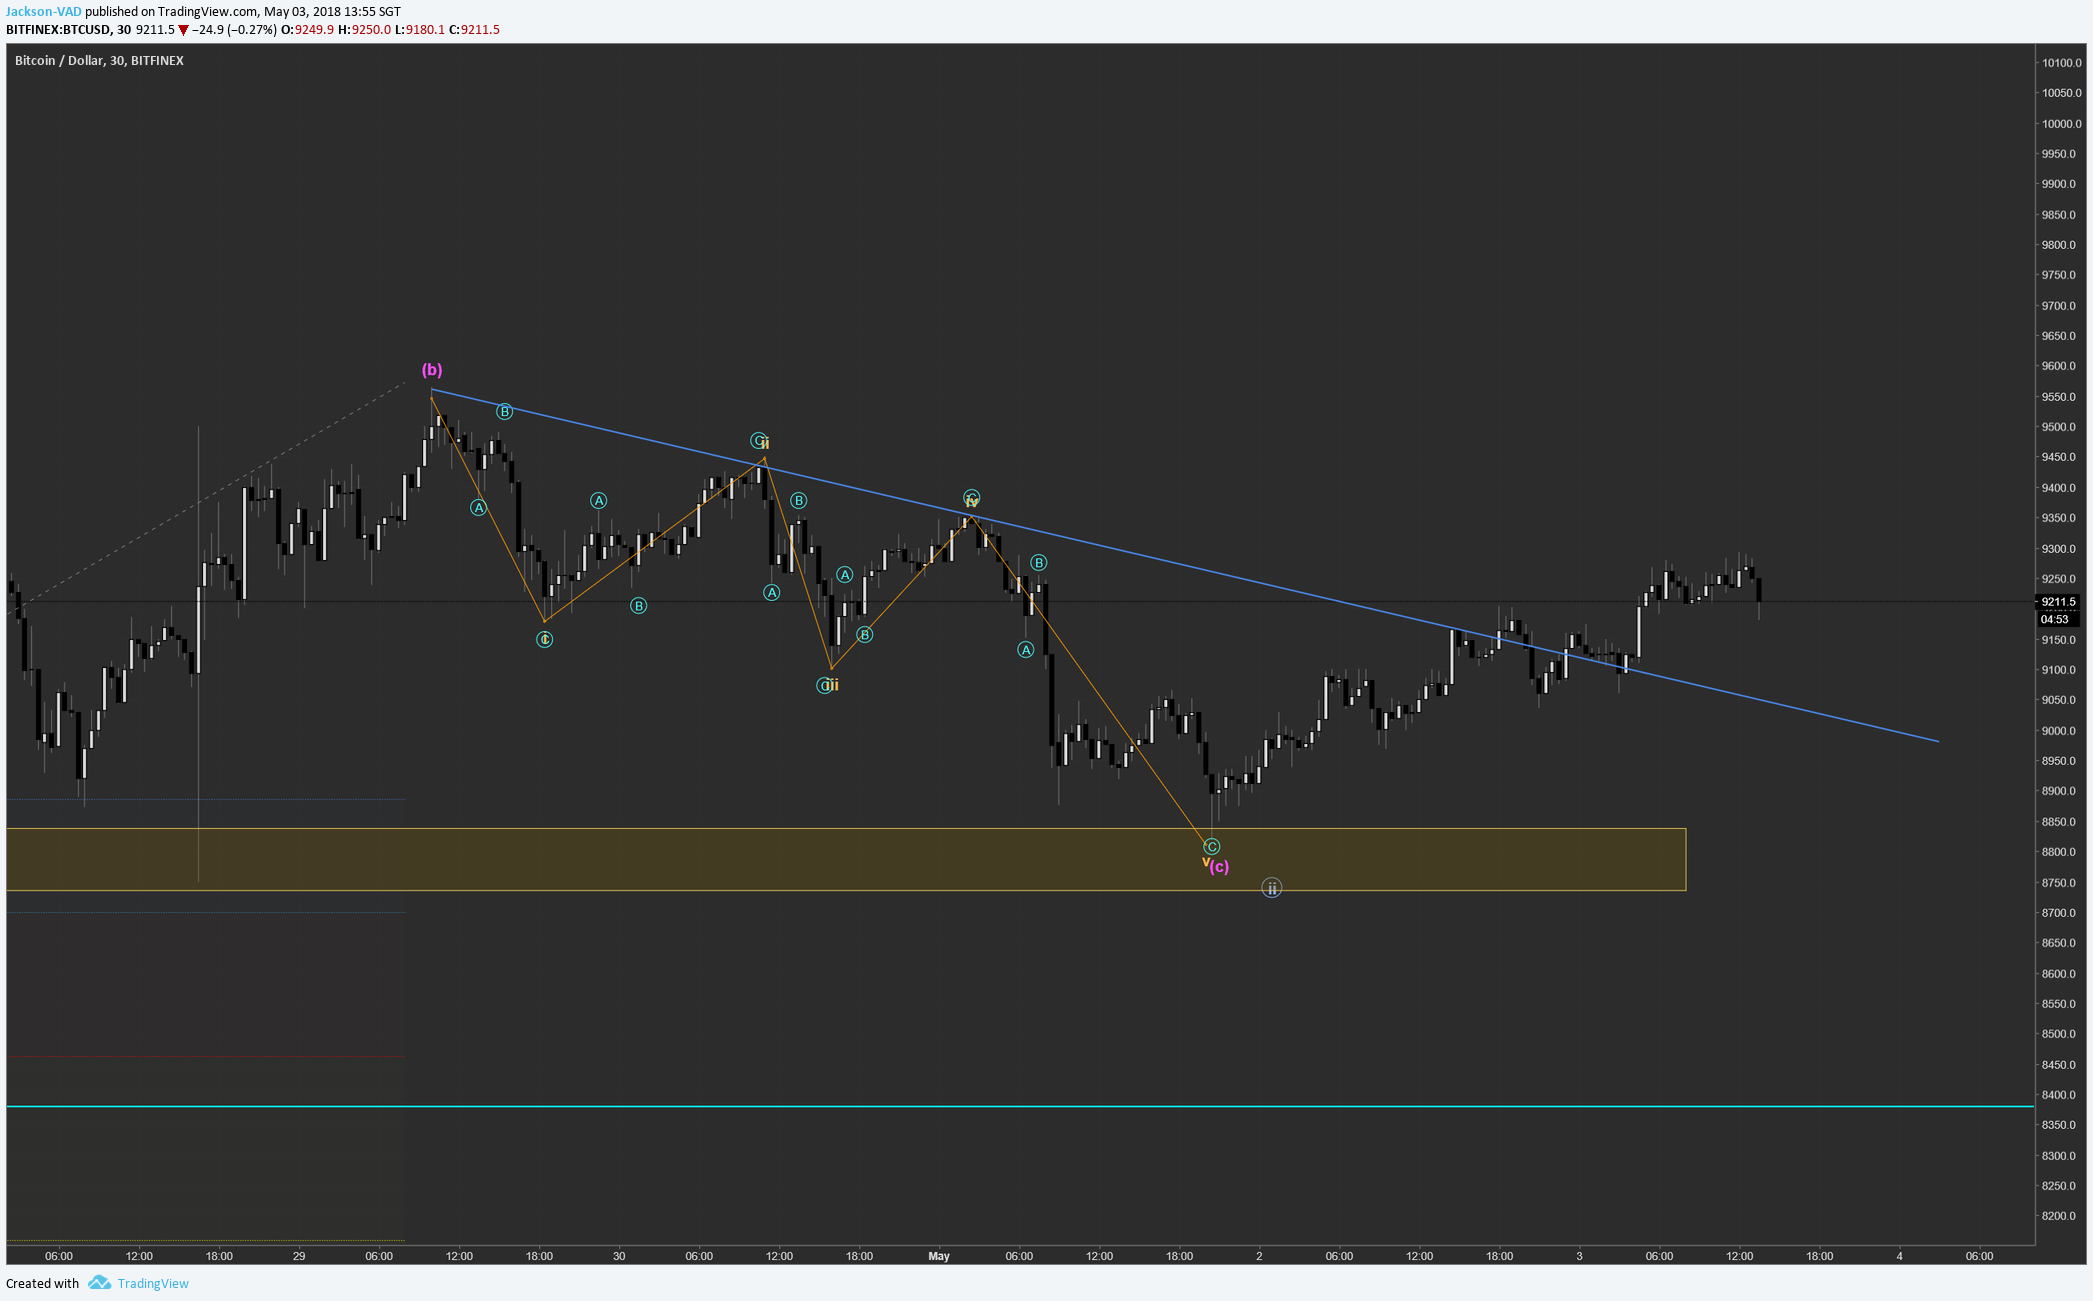Click the 04:53 bar countdown label
Image resolution: width=2093 pixels, height=1301 pixels.
point(2059,619)
